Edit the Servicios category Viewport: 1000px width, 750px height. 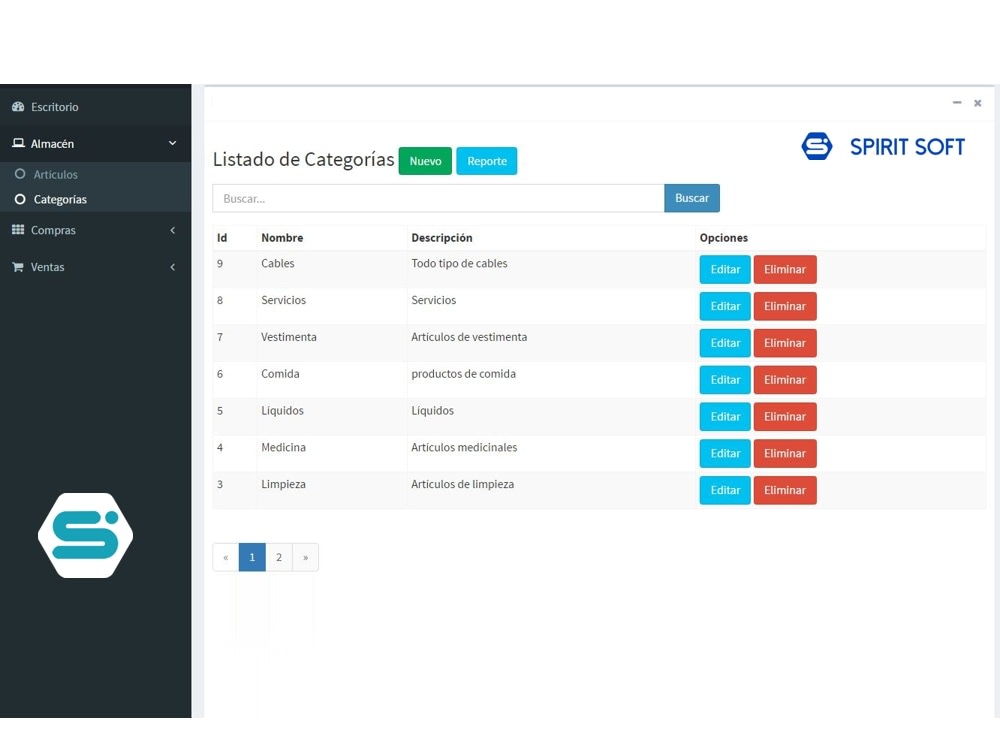pyautogui.click(x=724, y=306)
